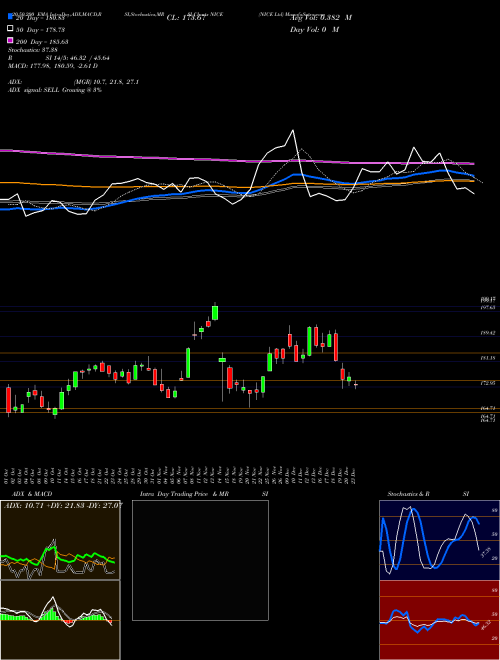Click the magenta 200 Day EMA legend swatch

10,41
